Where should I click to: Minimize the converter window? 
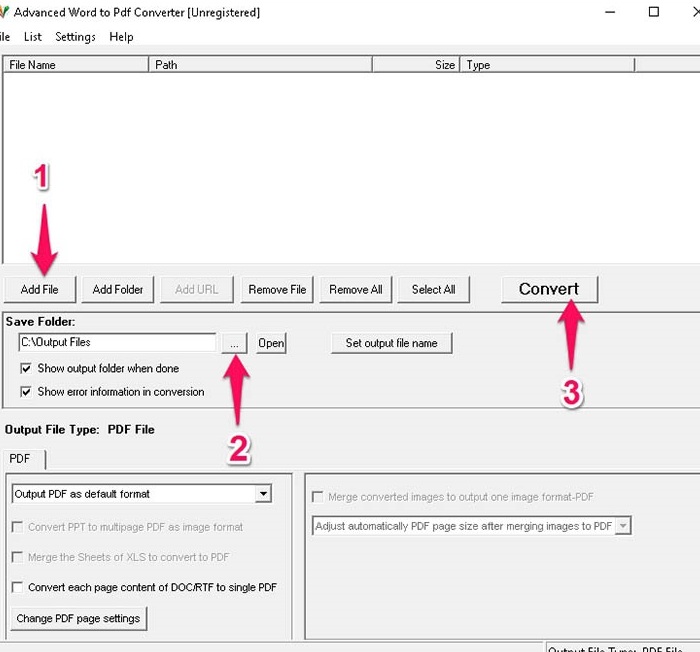click(610, 12)
